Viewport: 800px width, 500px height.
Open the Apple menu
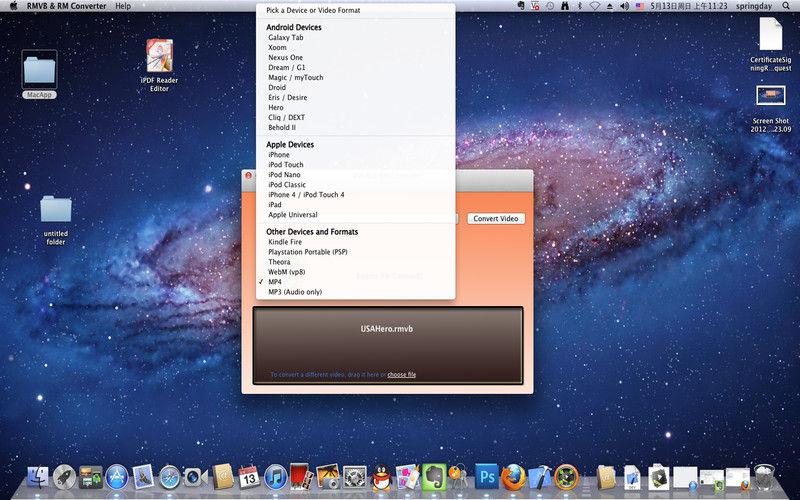14,6
